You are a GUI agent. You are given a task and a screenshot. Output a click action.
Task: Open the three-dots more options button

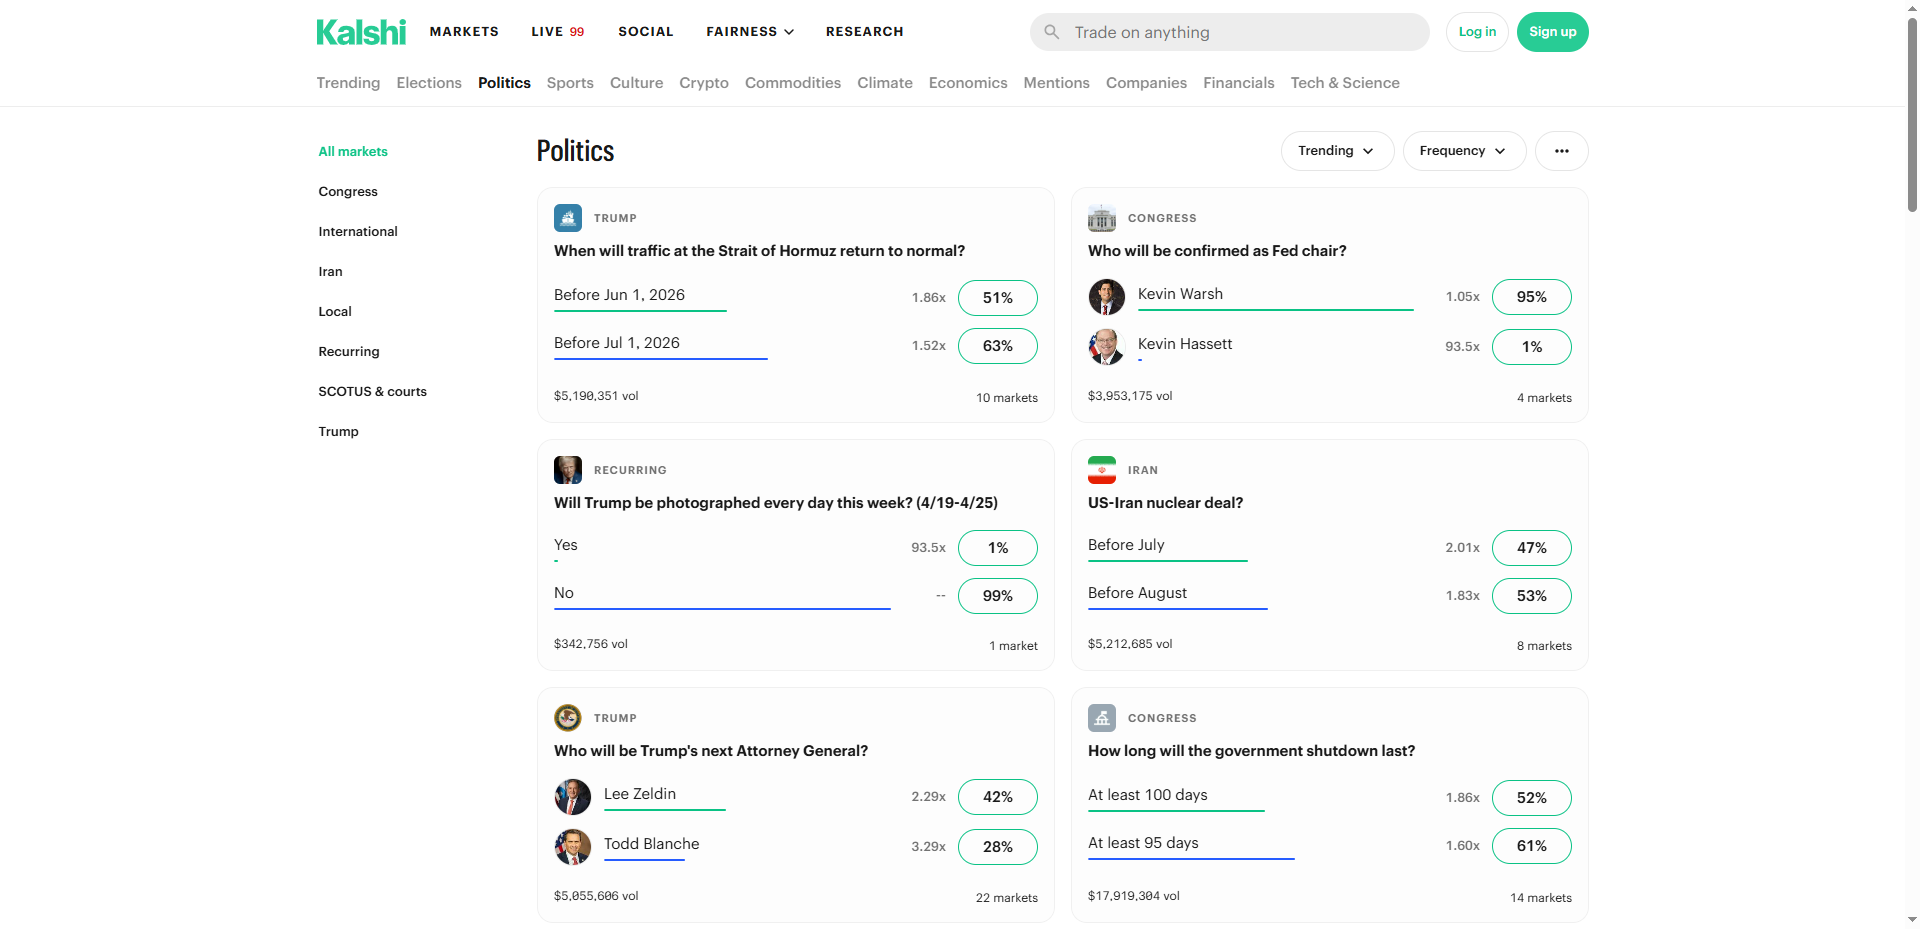pyautogui.click(x=1561, y=151)
